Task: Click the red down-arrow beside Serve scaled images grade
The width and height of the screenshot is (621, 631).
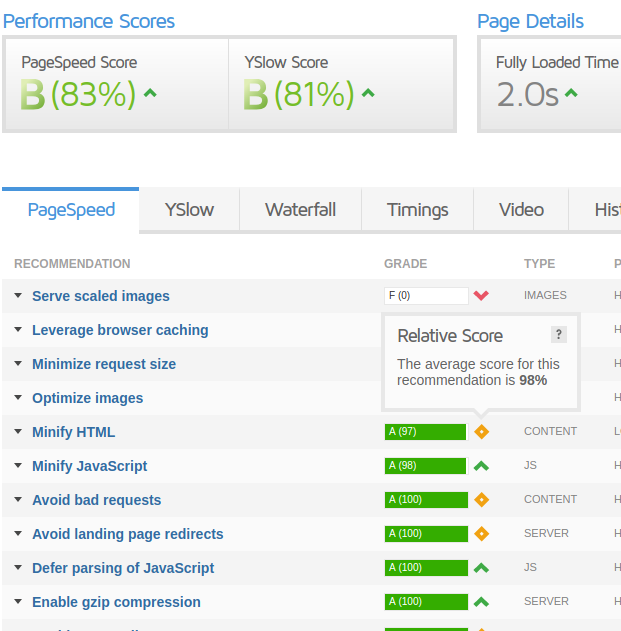Action: [x=481, y=295]
